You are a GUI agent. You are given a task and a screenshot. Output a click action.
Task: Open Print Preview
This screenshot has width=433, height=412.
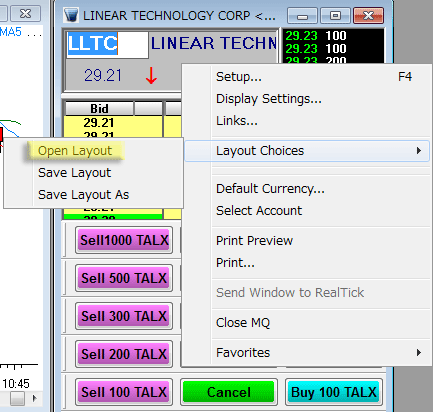pyautogui.click(x=307, y=241)
